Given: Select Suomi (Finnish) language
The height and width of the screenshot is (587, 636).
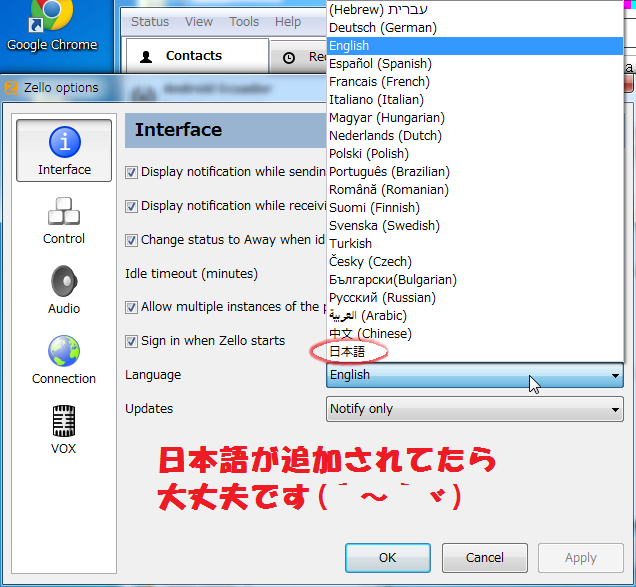Looking at the screenshot, I should click(475, 208).
